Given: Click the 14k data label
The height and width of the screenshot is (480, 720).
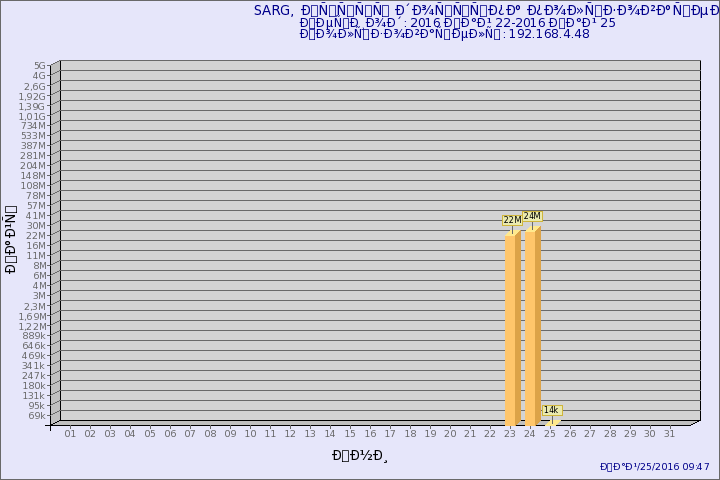Looking at the screenshot, I should coord(551,410).
